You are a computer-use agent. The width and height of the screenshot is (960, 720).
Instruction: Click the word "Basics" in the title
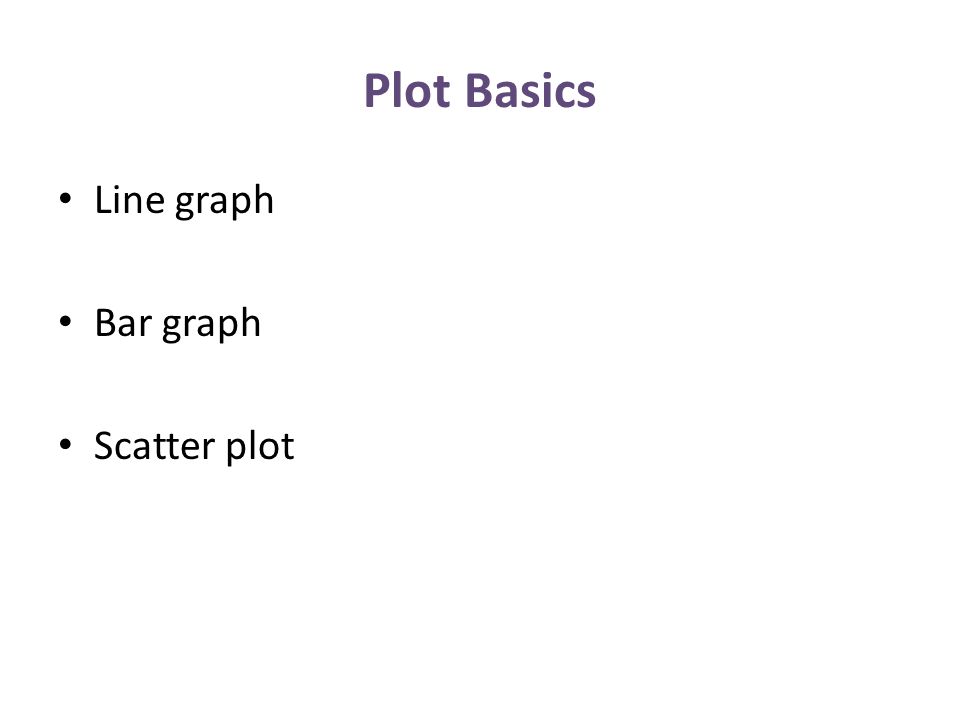coord(530,91)
